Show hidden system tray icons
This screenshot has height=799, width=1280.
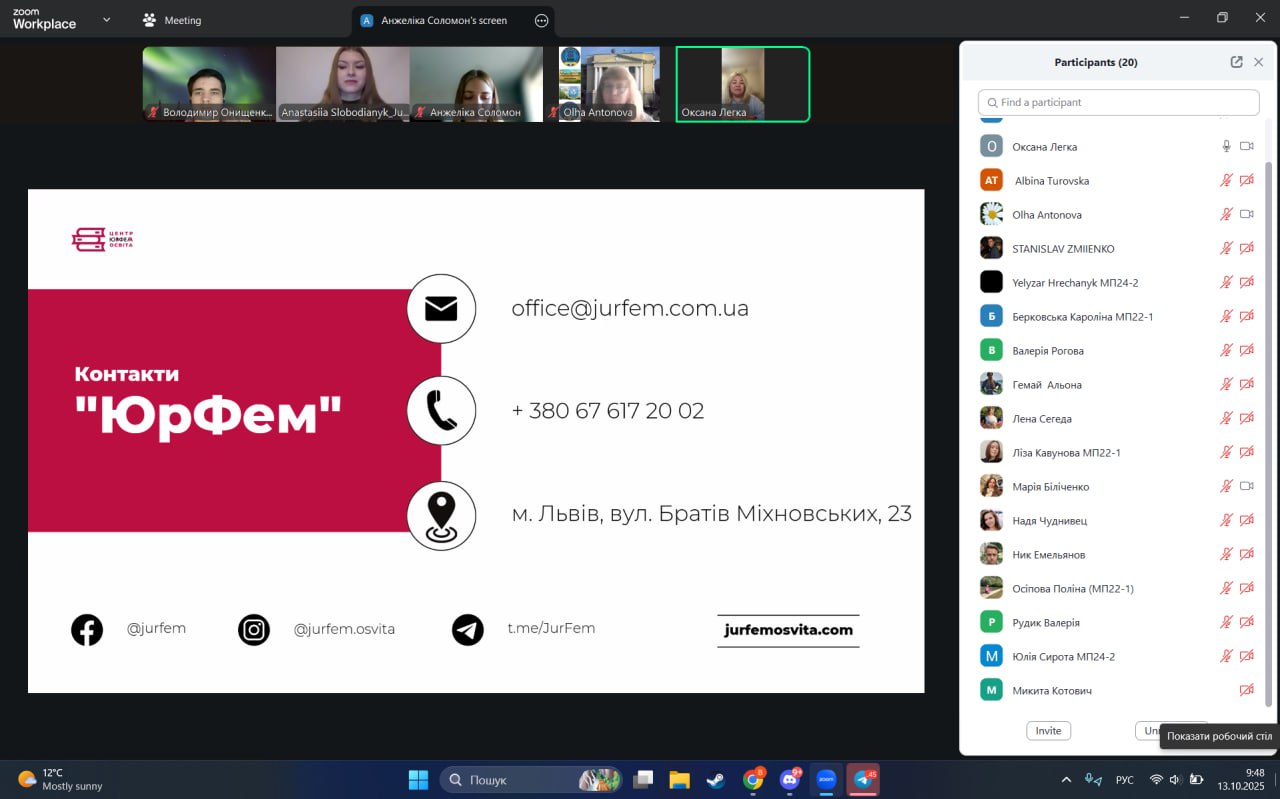click(x=1066, y=779)
